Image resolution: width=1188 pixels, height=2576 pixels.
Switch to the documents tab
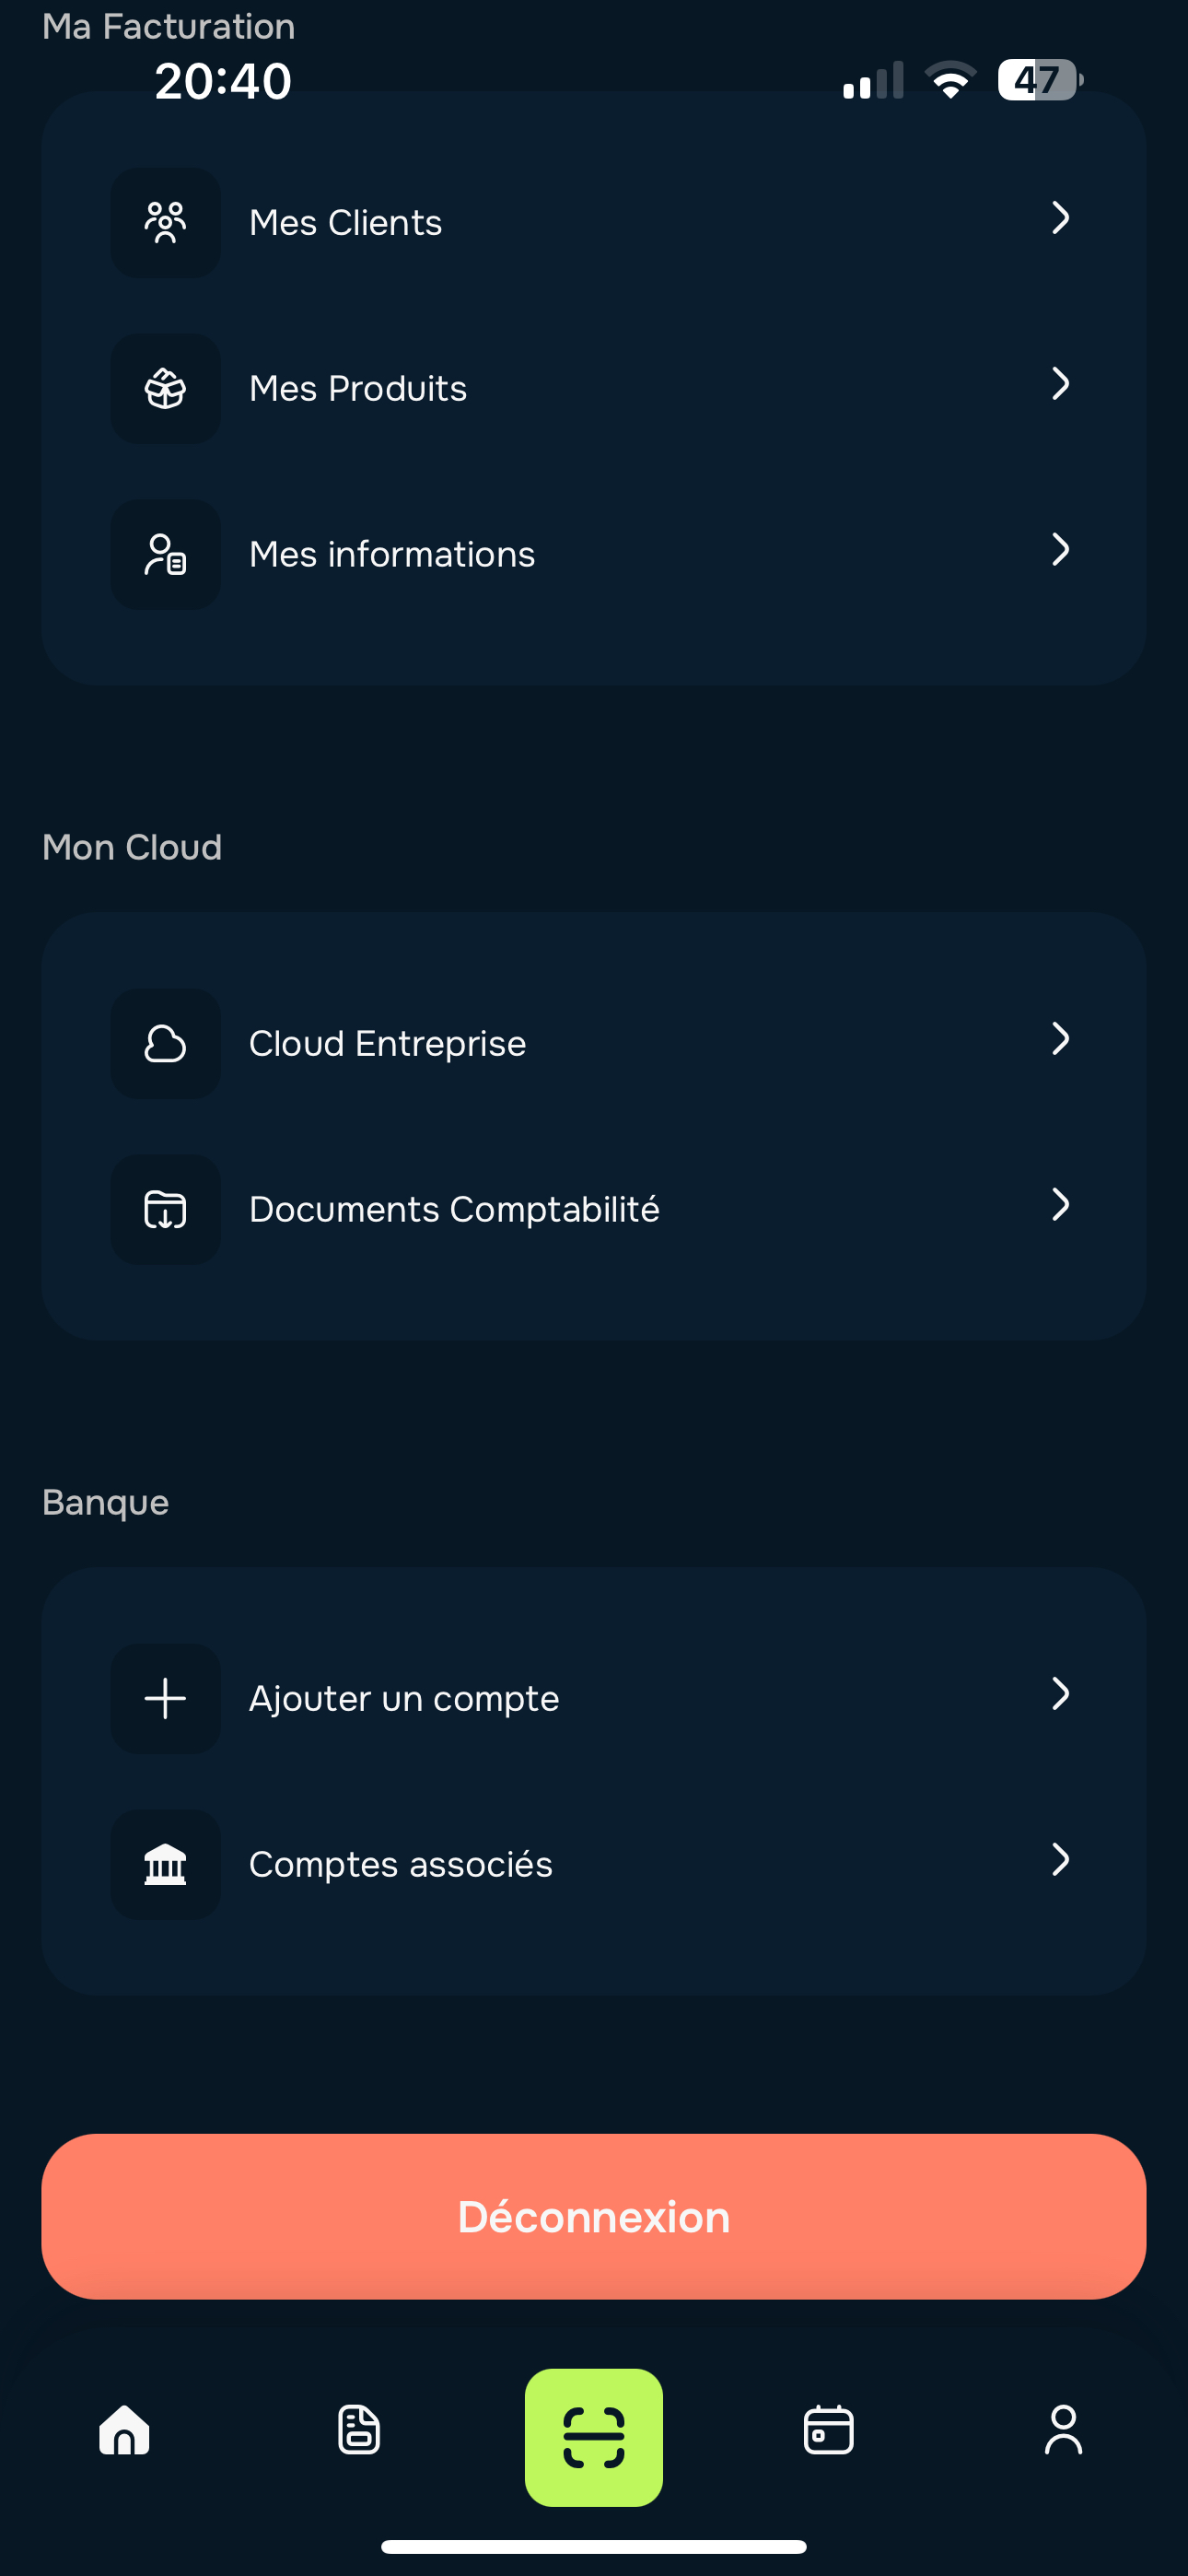[359, 2430]
